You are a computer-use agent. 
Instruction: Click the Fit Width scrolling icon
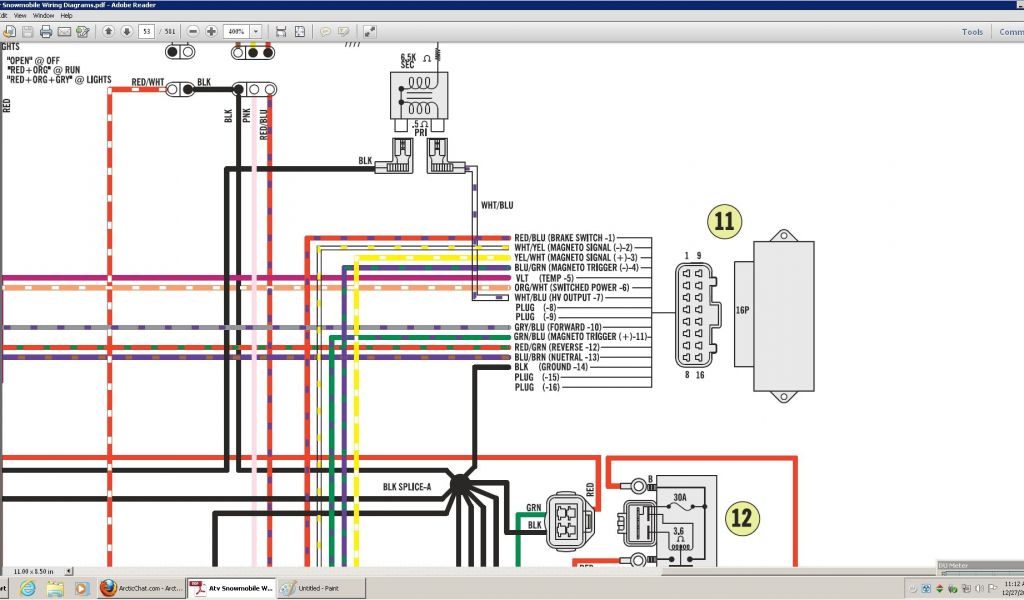coord(281,32)
